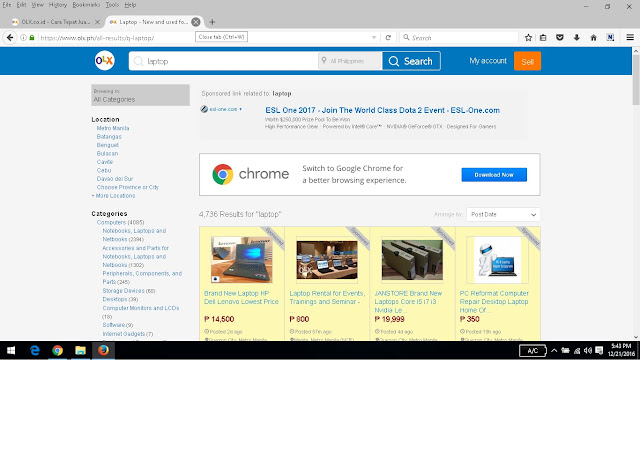Open My account link

click(488, 61)
